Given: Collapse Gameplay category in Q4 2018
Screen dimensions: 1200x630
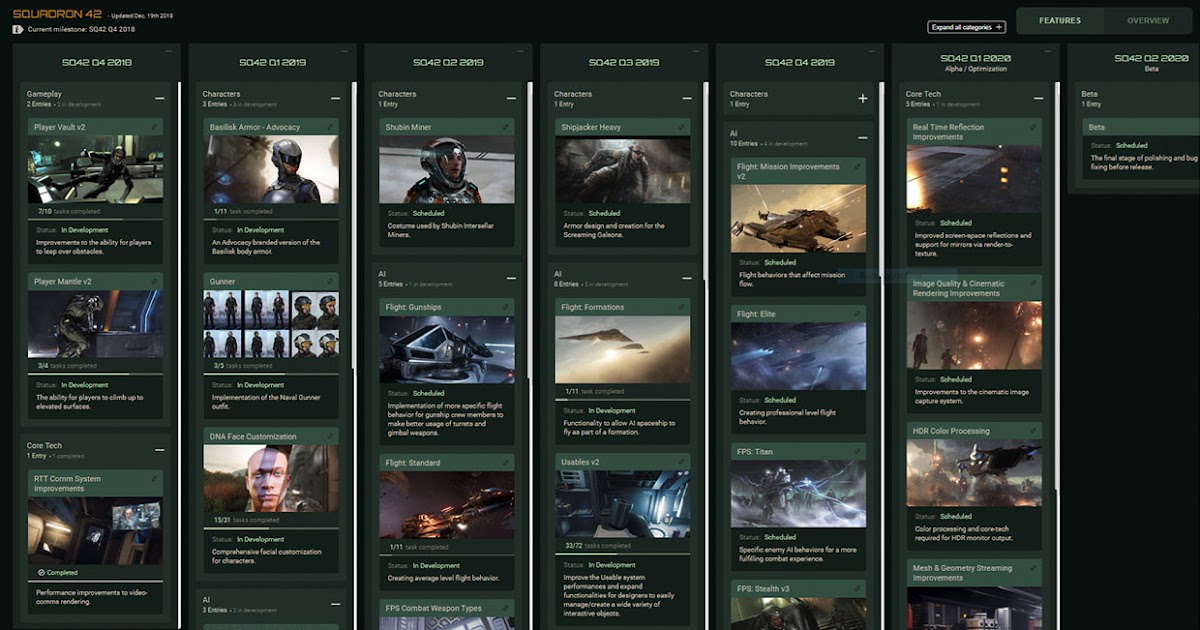Looking at the screenshot, I should point(159,98).
